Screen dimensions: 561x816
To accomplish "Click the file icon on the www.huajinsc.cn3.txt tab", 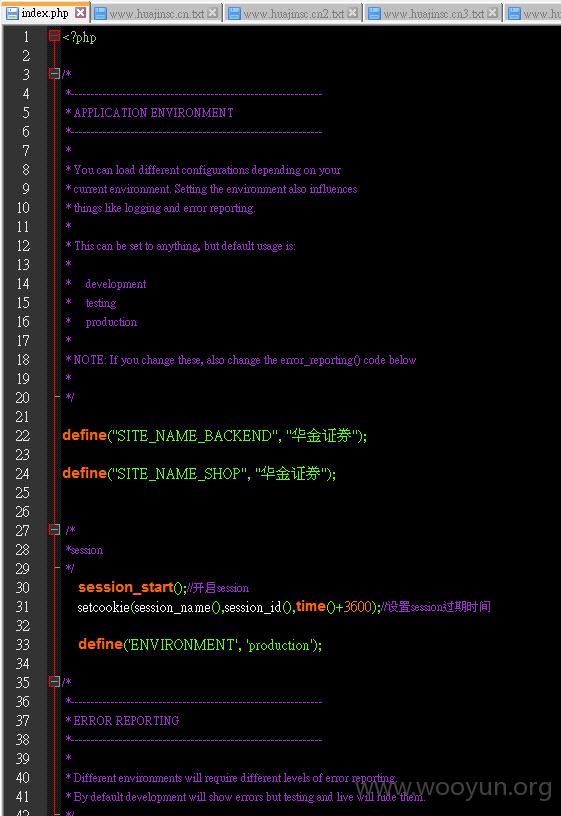I will (374, 14).
